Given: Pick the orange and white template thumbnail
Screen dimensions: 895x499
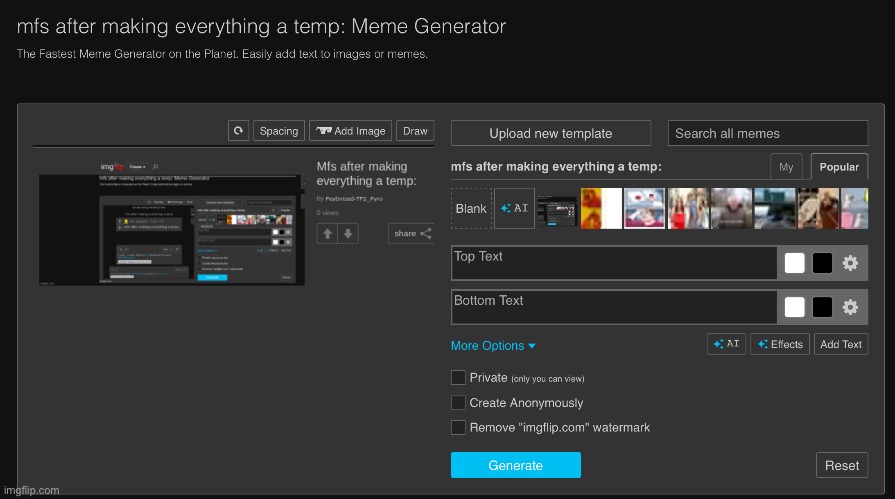Looking at the screenshot, I should click(601, 208).
